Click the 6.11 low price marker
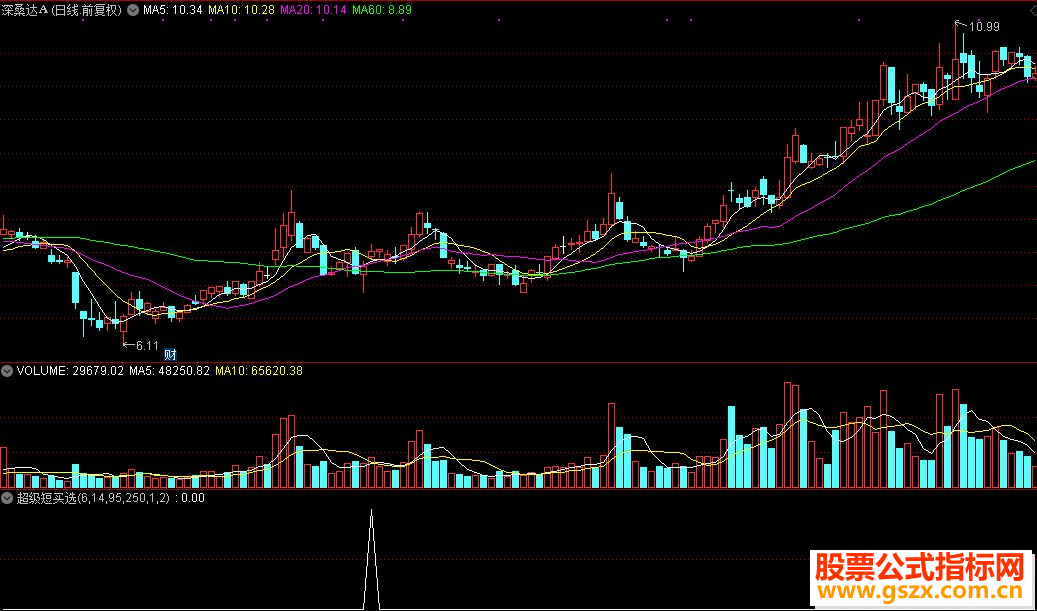 147,345
